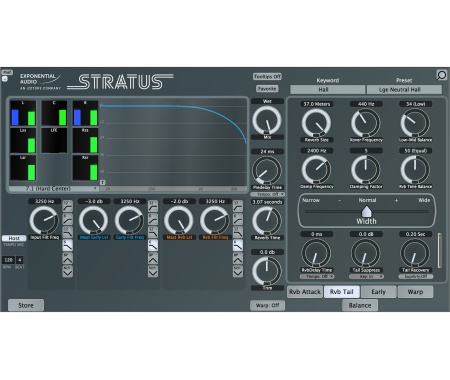The image size is (450, 380).
Task: Click the Damping Factor knob
Action: (x=366, y=170)
